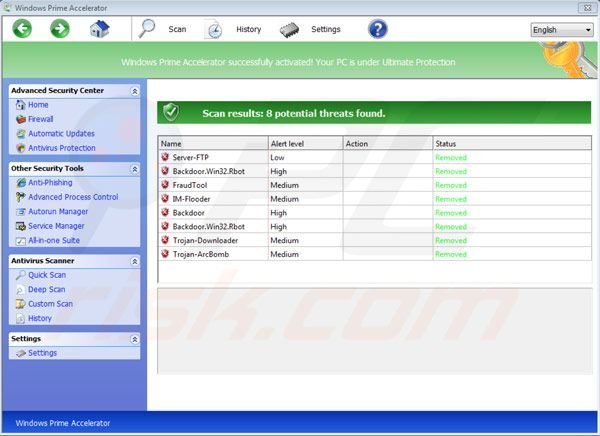The width and height of the screenshot is (600, 436).
Task: Open the sidebar Settings link
Action: coord(42,353)
